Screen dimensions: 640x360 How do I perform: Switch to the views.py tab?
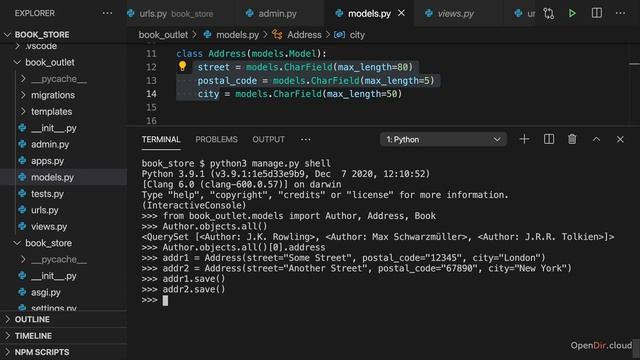coord(456,14)
